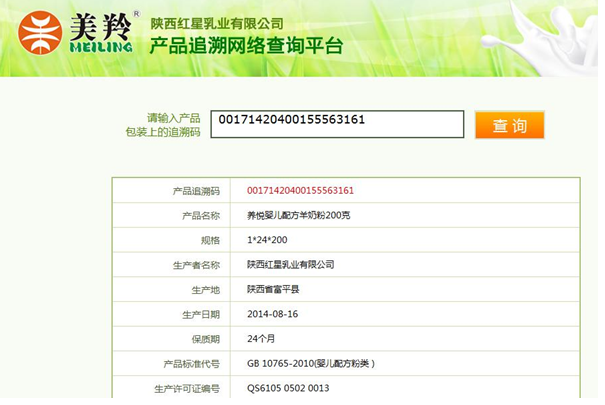Click the specification value 1*24*200
This screenshot has height=405, width=605.
265,241
